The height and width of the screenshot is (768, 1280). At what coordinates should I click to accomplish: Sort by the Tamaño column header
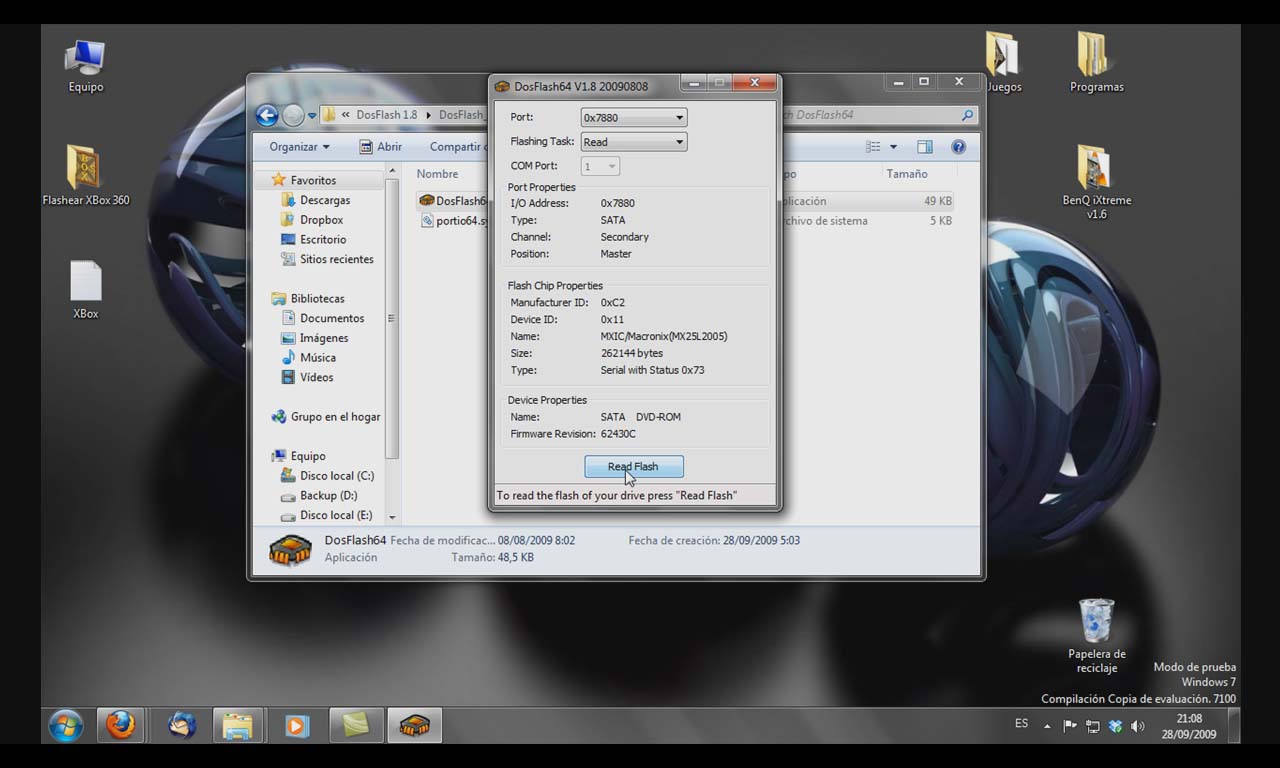point(906,174)
